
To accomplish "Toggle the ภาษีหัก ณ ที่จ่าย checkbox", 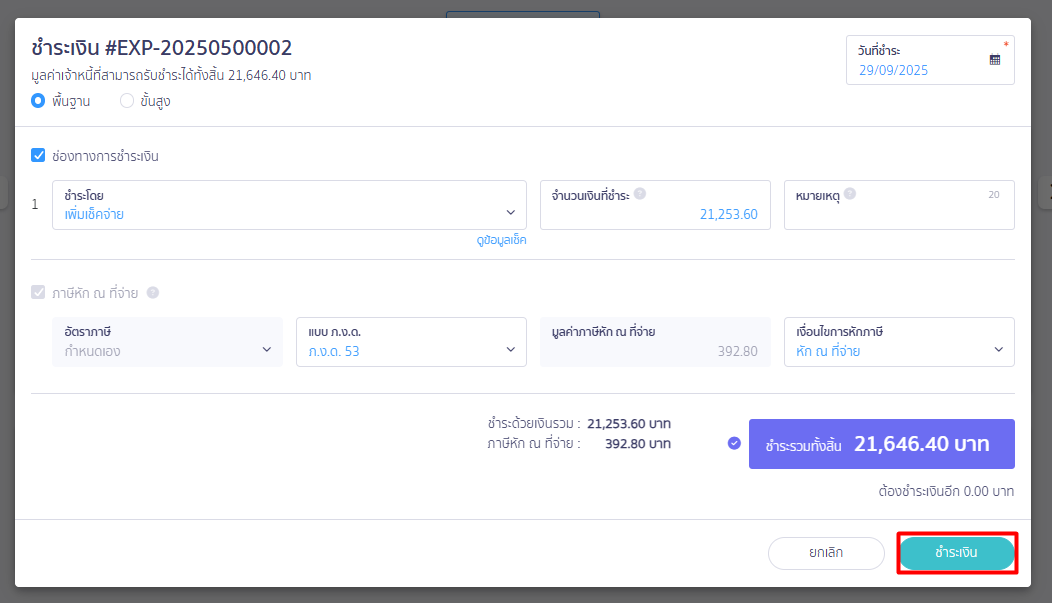I will 38,293.
